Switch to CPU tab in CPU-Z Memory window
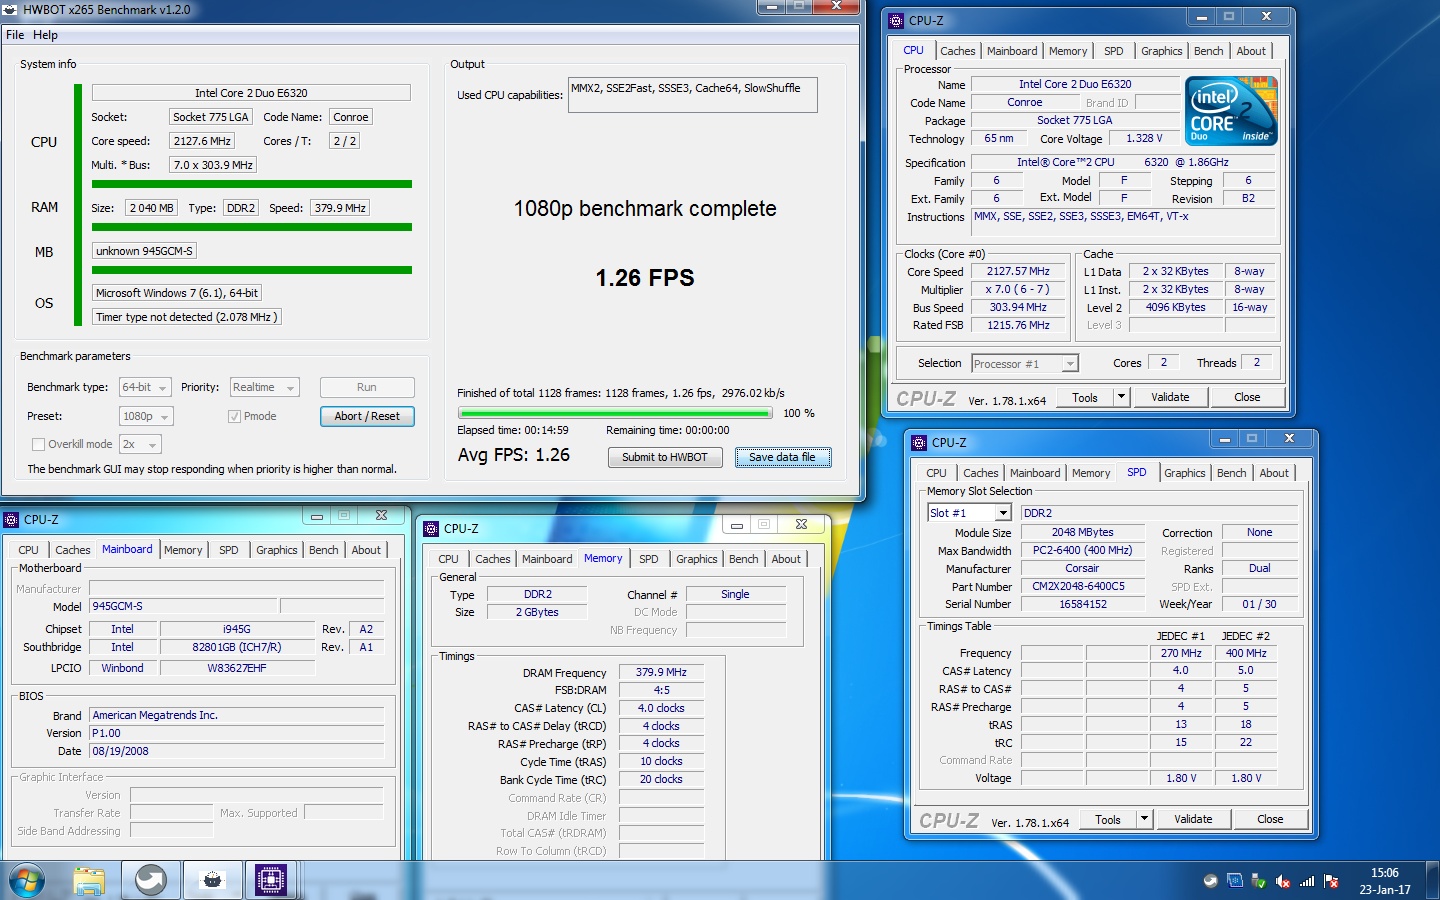Screen dimensions: 1440x900 (x=448, y=559)
